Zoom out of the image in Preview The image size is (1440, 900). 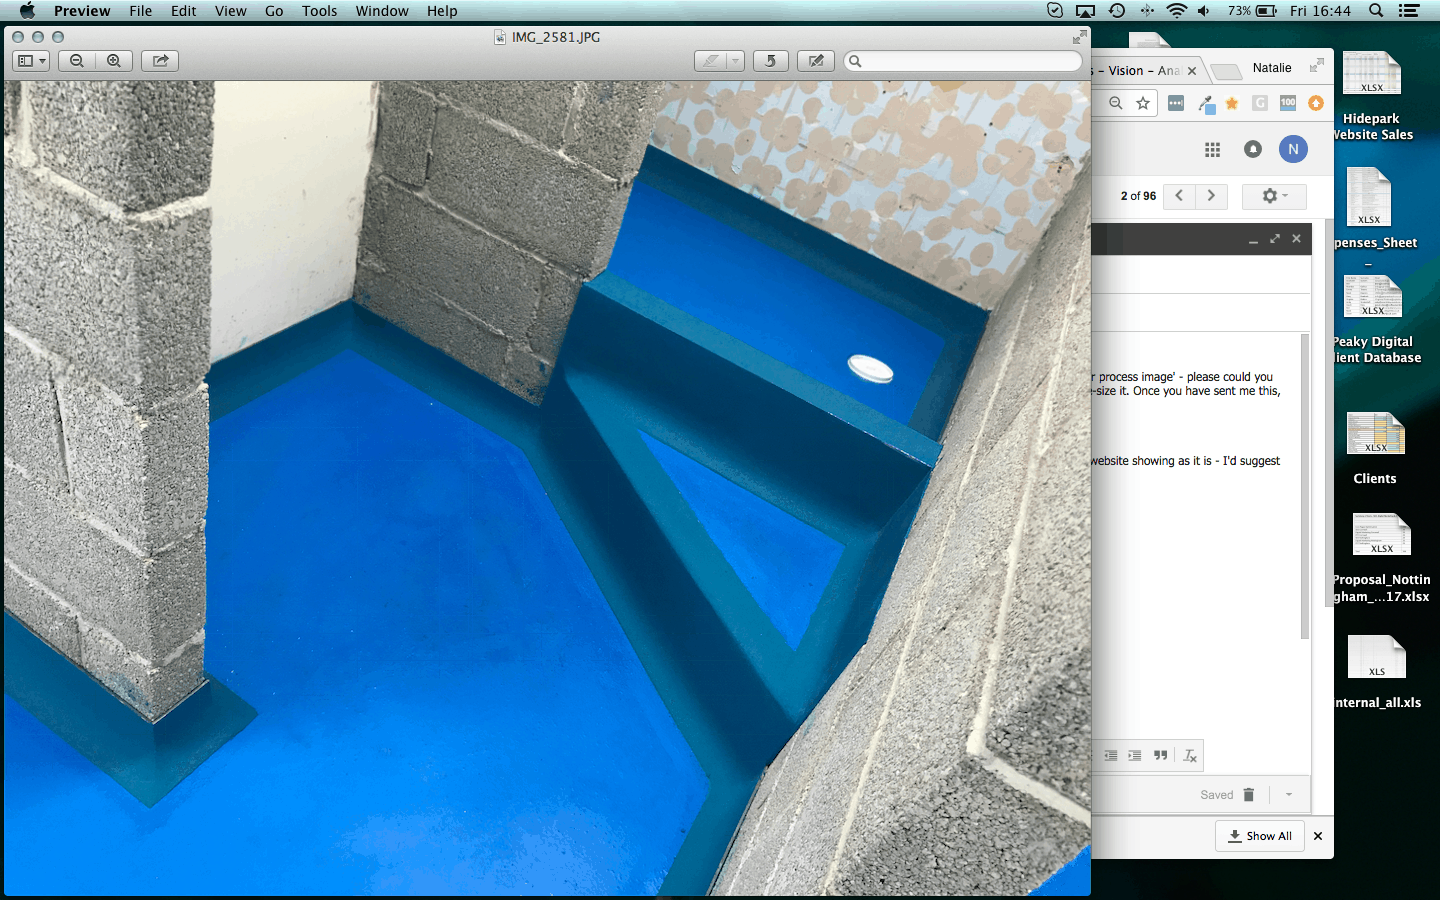[x=77, y=61]
